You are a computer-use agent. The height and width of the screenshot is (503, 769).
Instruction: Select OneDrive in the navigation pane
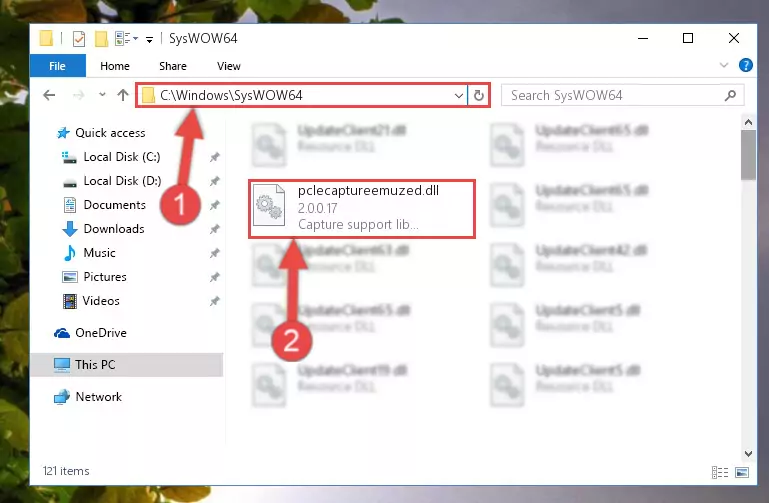coord(90,333)
